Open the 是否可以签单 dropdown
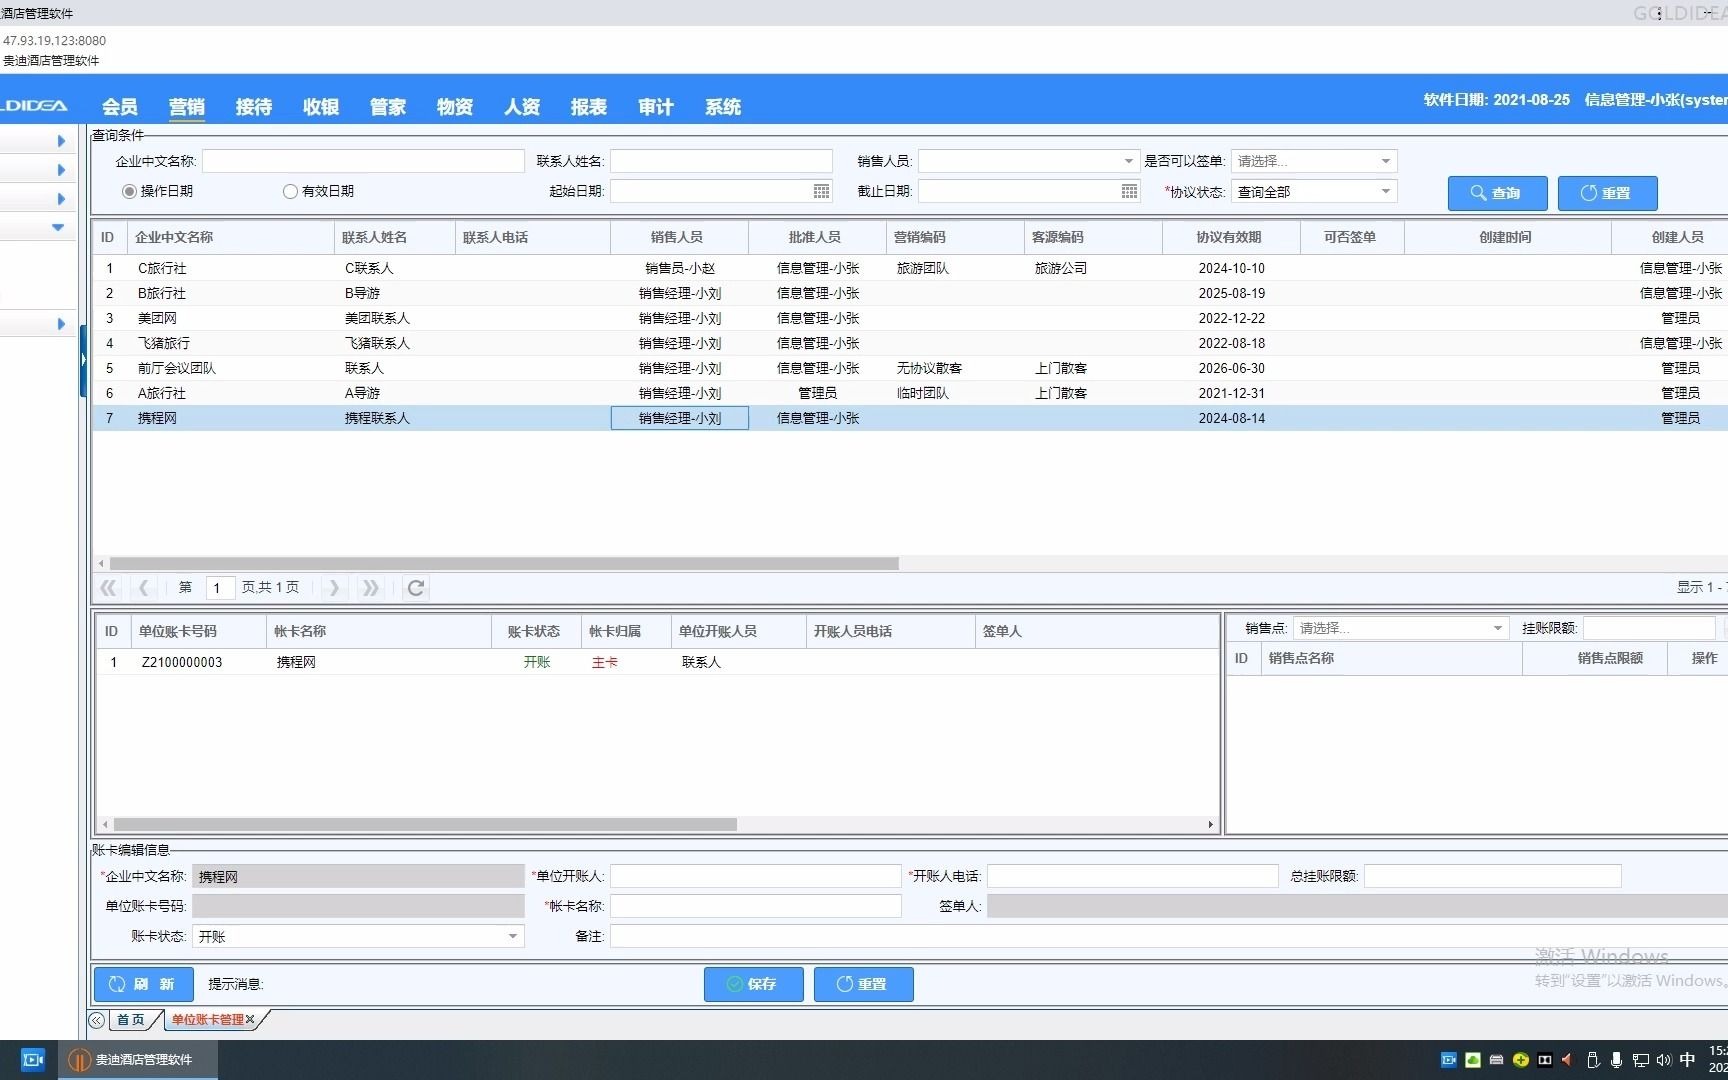This screenshot has width=1728, height=1080. tap(1385, 161)
